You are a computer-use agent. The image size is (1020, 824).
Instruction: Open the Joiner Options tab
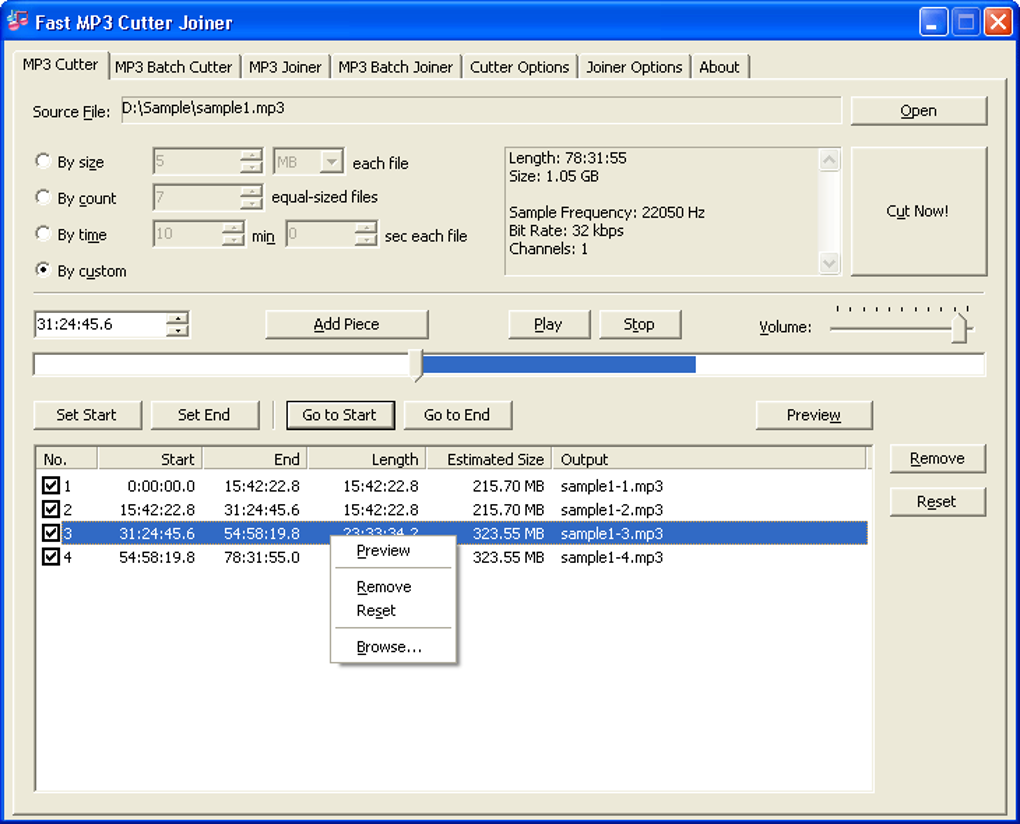634,67
